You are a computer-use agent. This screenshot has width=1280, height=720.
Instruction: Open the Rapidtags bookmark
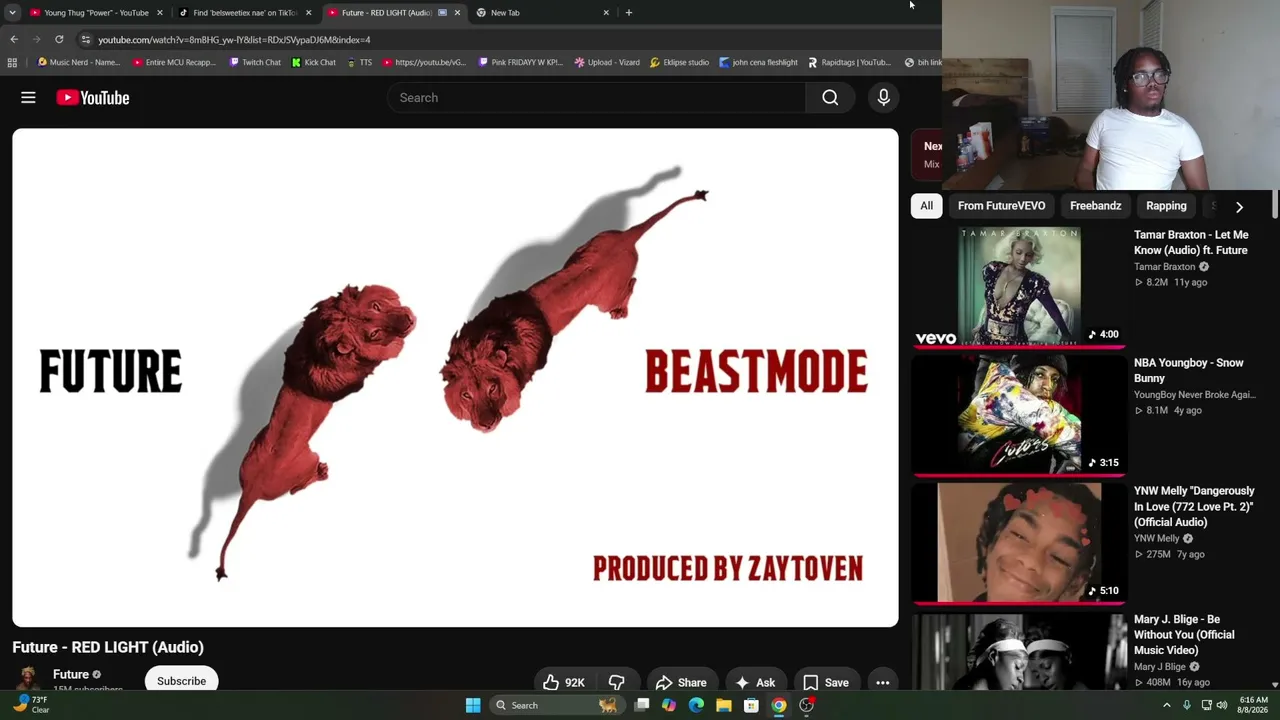pyautogui.click(x=849, y=62)
